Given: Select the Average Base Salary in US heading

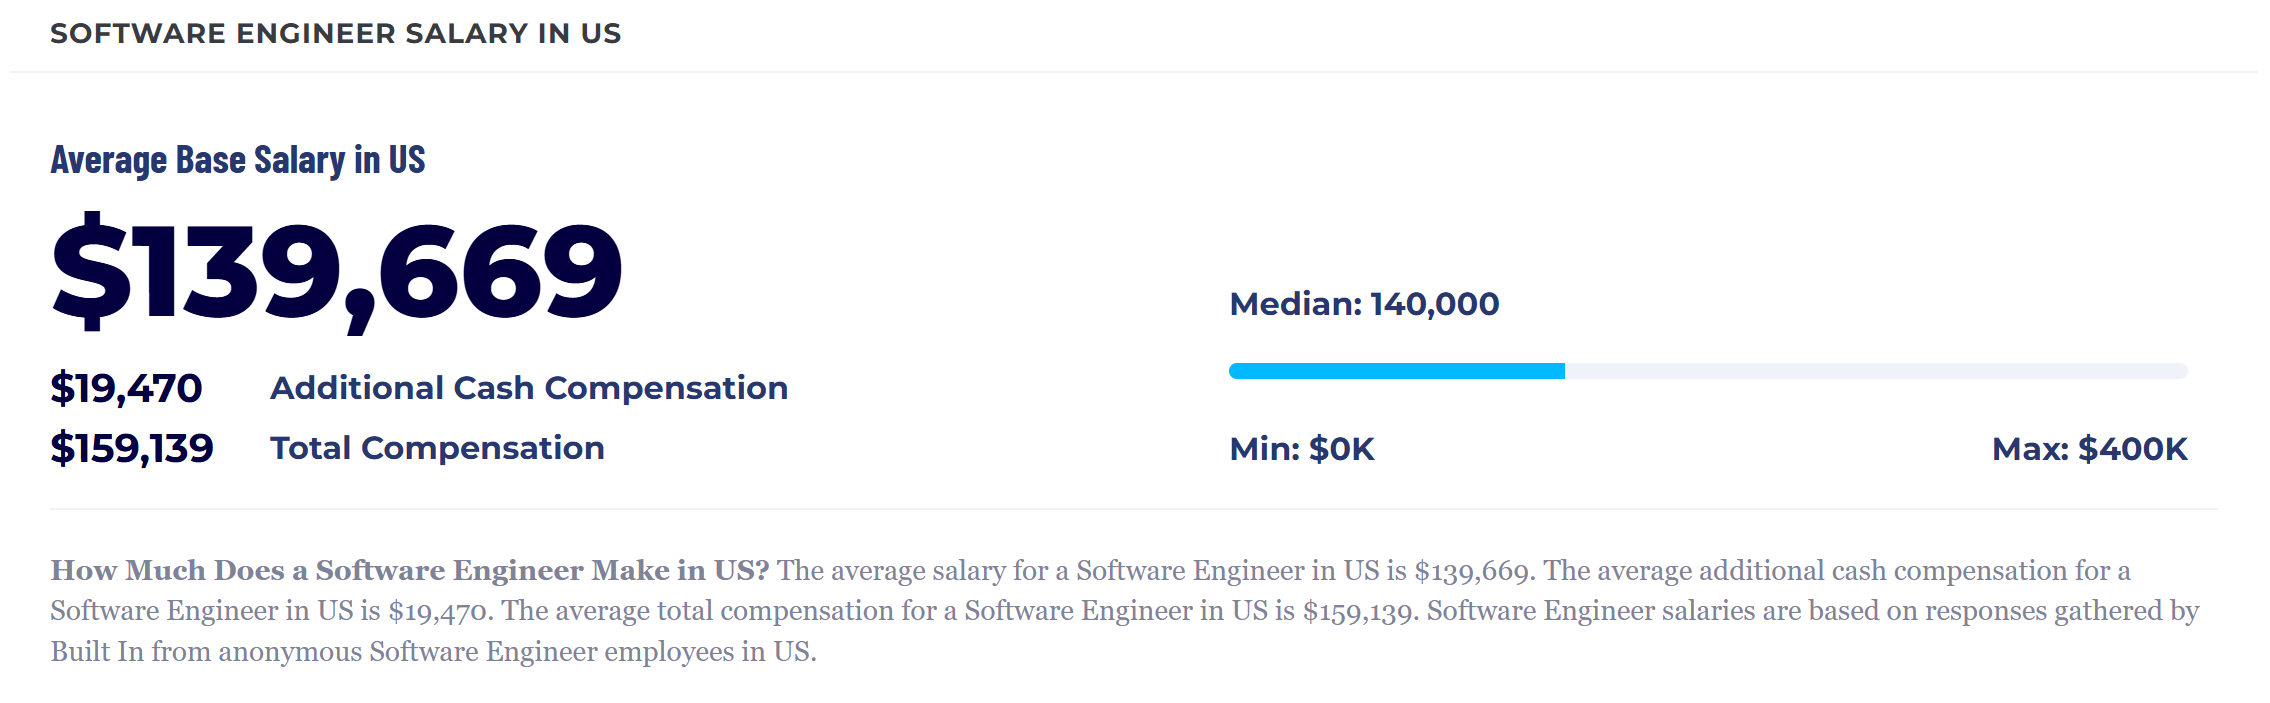Looking at the screenshot, I should point(238,160).
